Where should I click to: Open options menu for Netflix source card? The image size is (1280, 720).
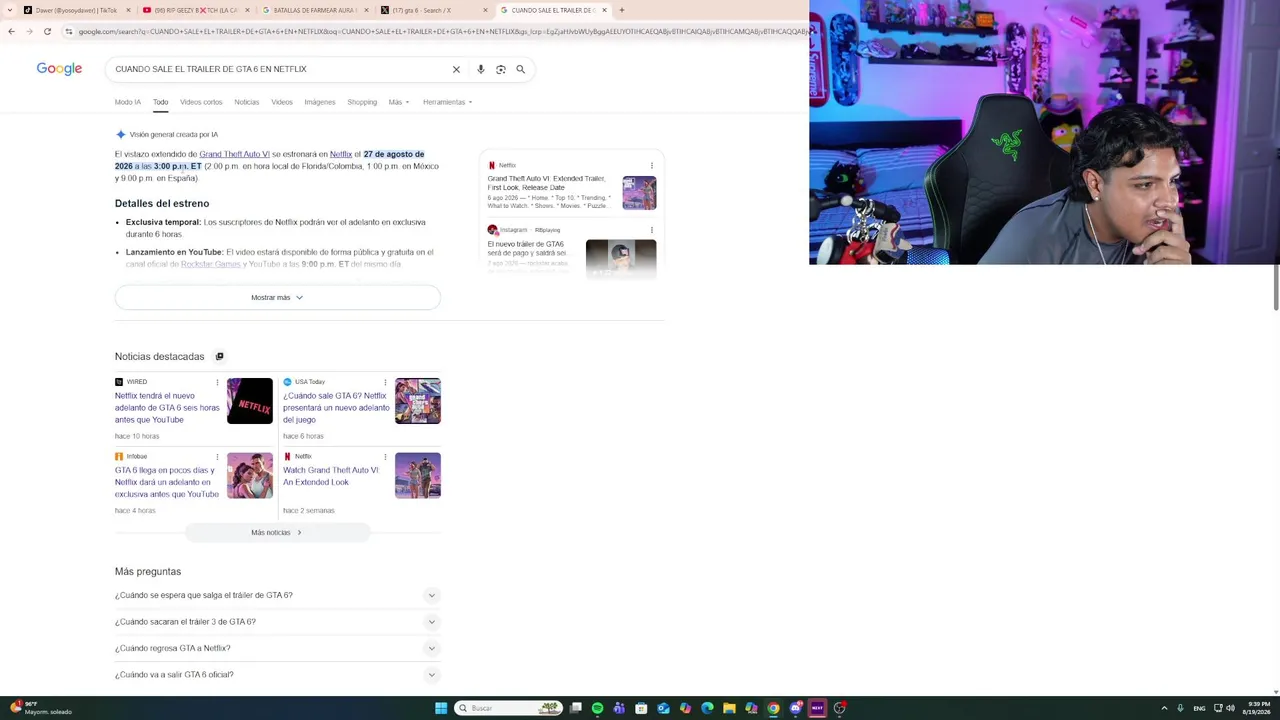click(651, 165)
